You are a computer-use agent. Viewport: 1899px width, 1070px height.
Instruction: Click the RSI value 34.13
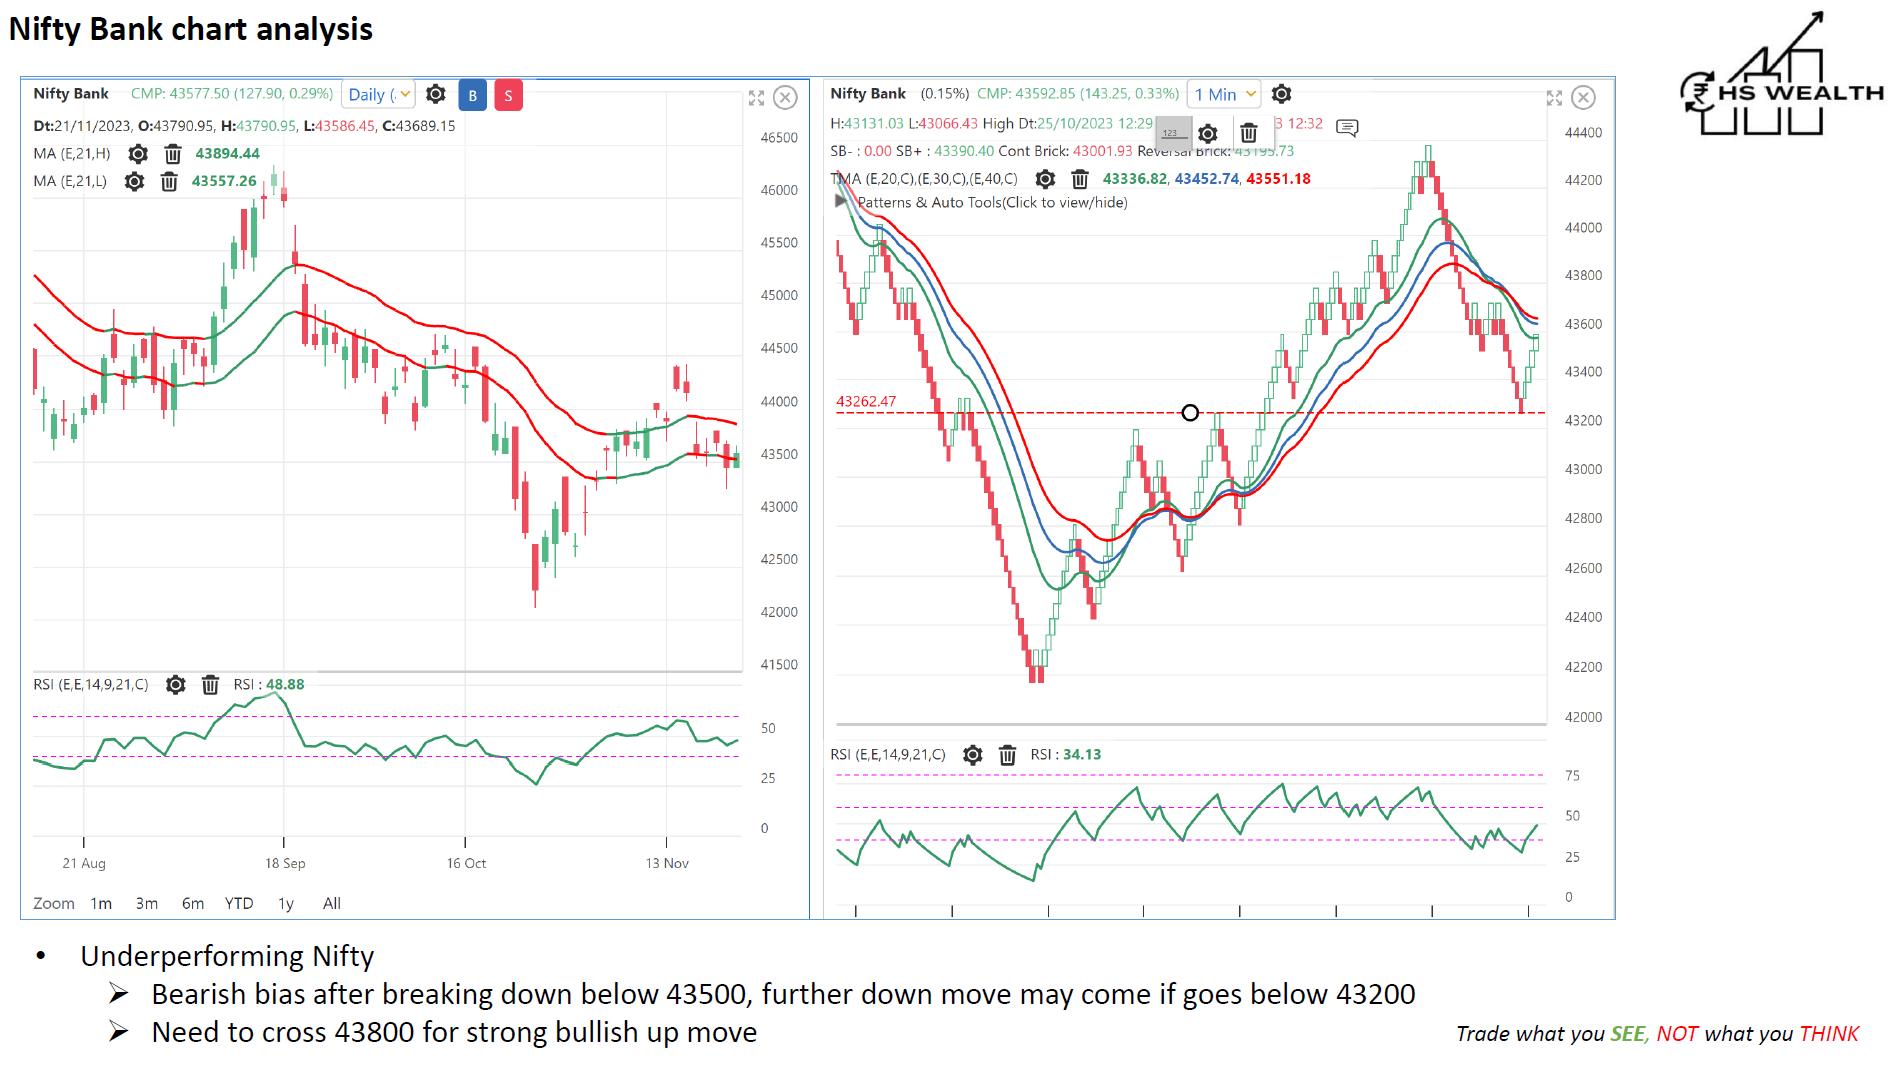tap(1082, 755)
